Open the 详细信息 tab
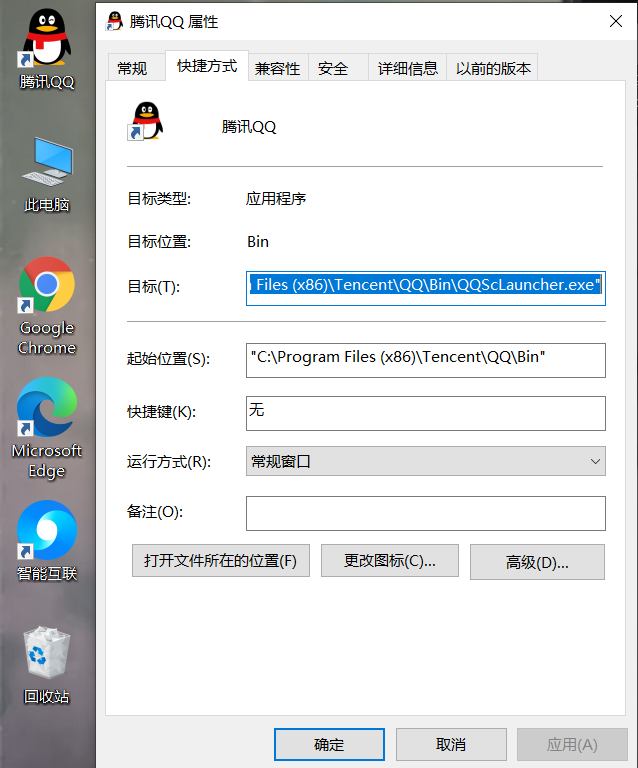 coord(407,68)
